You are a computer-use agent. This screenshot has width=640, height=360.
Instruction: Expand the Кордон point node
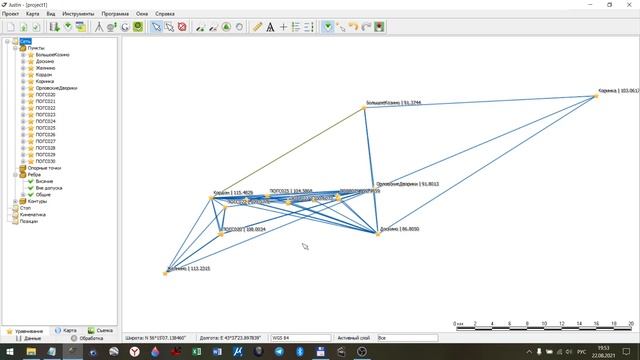(23, 75)
